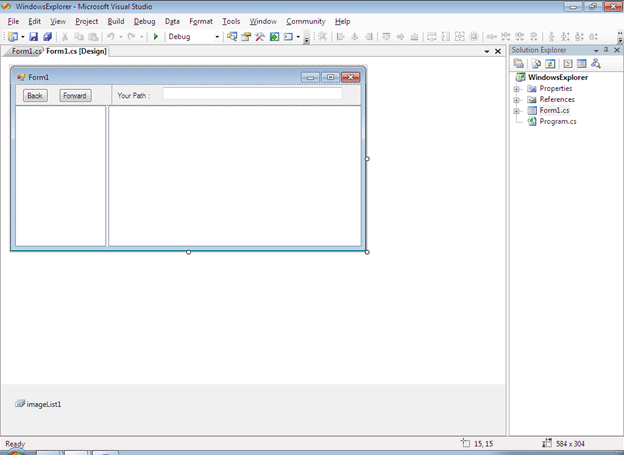Open the Build menu
The image size is (624, 455).
116,21
